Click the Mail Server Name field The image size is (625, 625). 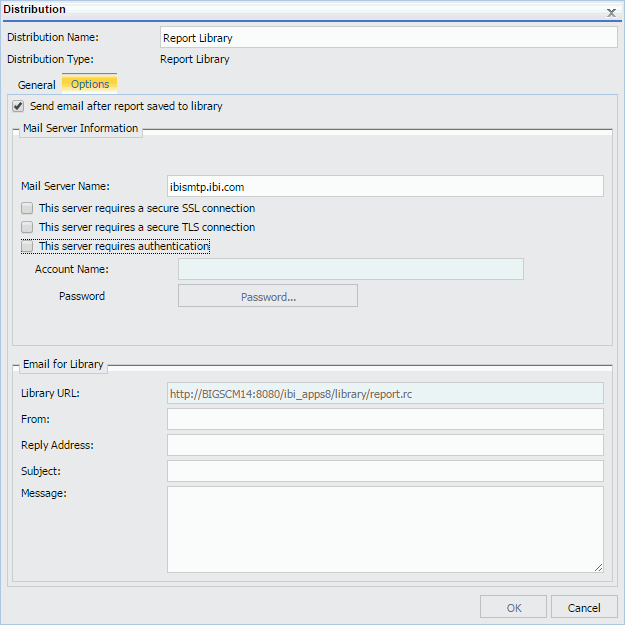385,186
